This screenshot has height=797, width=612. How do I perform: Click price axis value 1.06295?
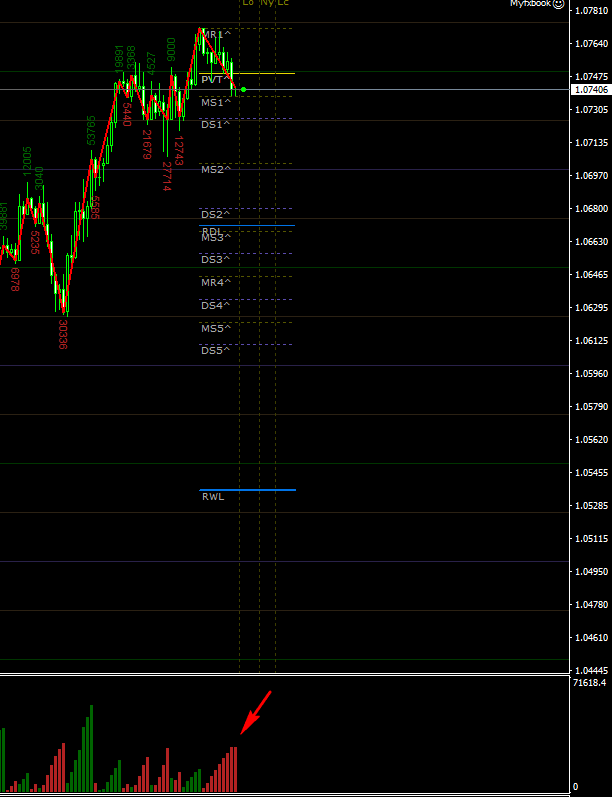click(591, 308)
